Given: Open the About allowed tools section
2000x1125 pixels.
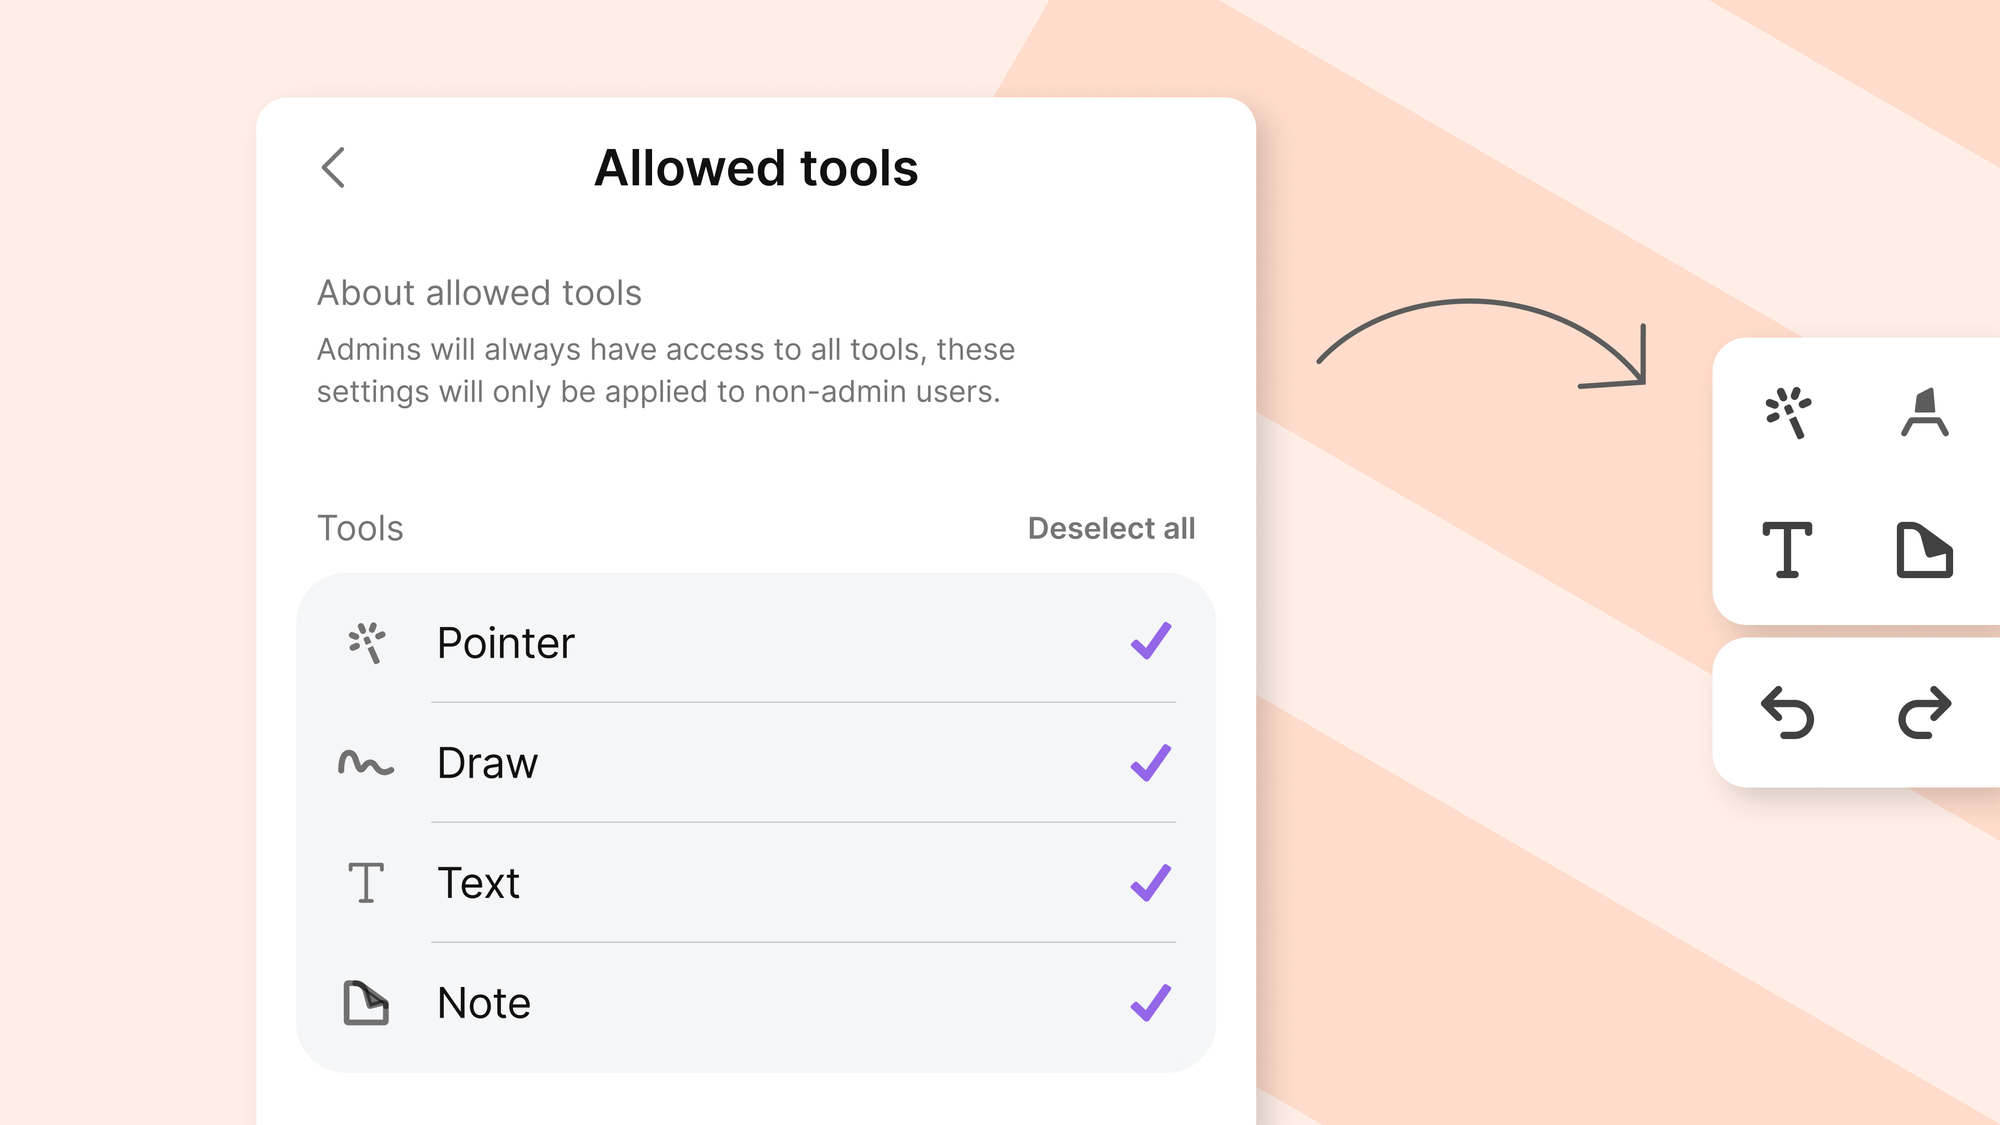Looking at the screenshot, I should [x=480, y=292].
